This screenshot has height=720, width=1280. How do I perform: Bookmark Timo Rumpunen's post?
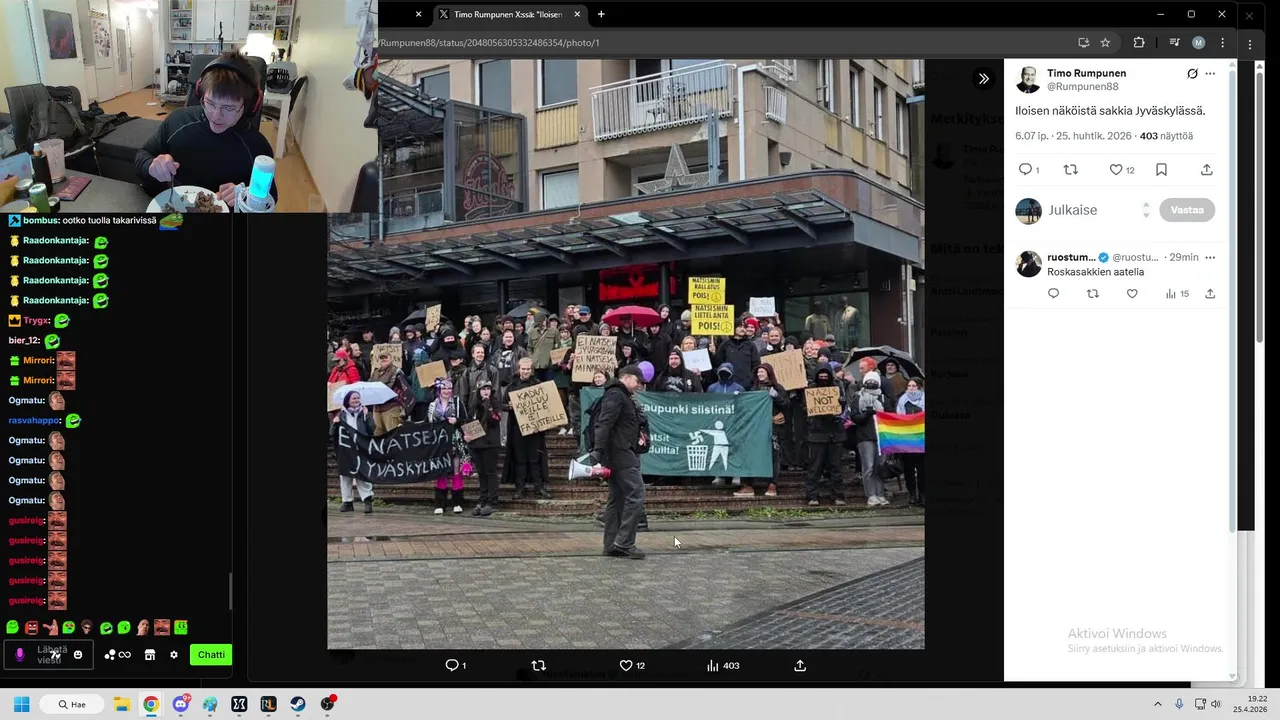click(1161, 170)
